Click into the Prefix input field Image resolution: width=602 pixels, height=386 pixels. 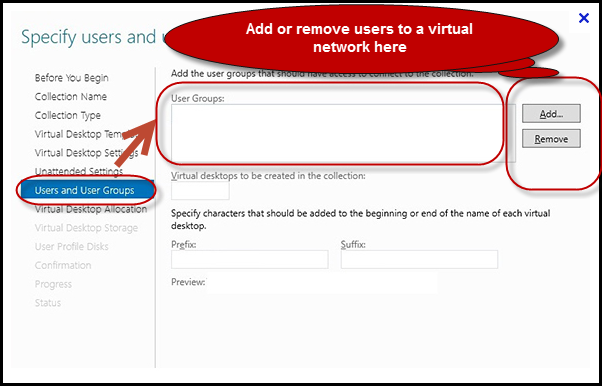(250, 259)
